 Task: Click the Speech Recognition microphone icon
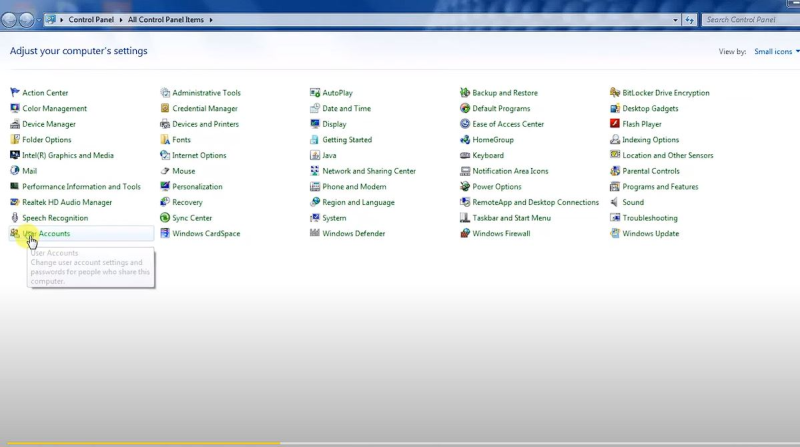click(x=14, y=217)
